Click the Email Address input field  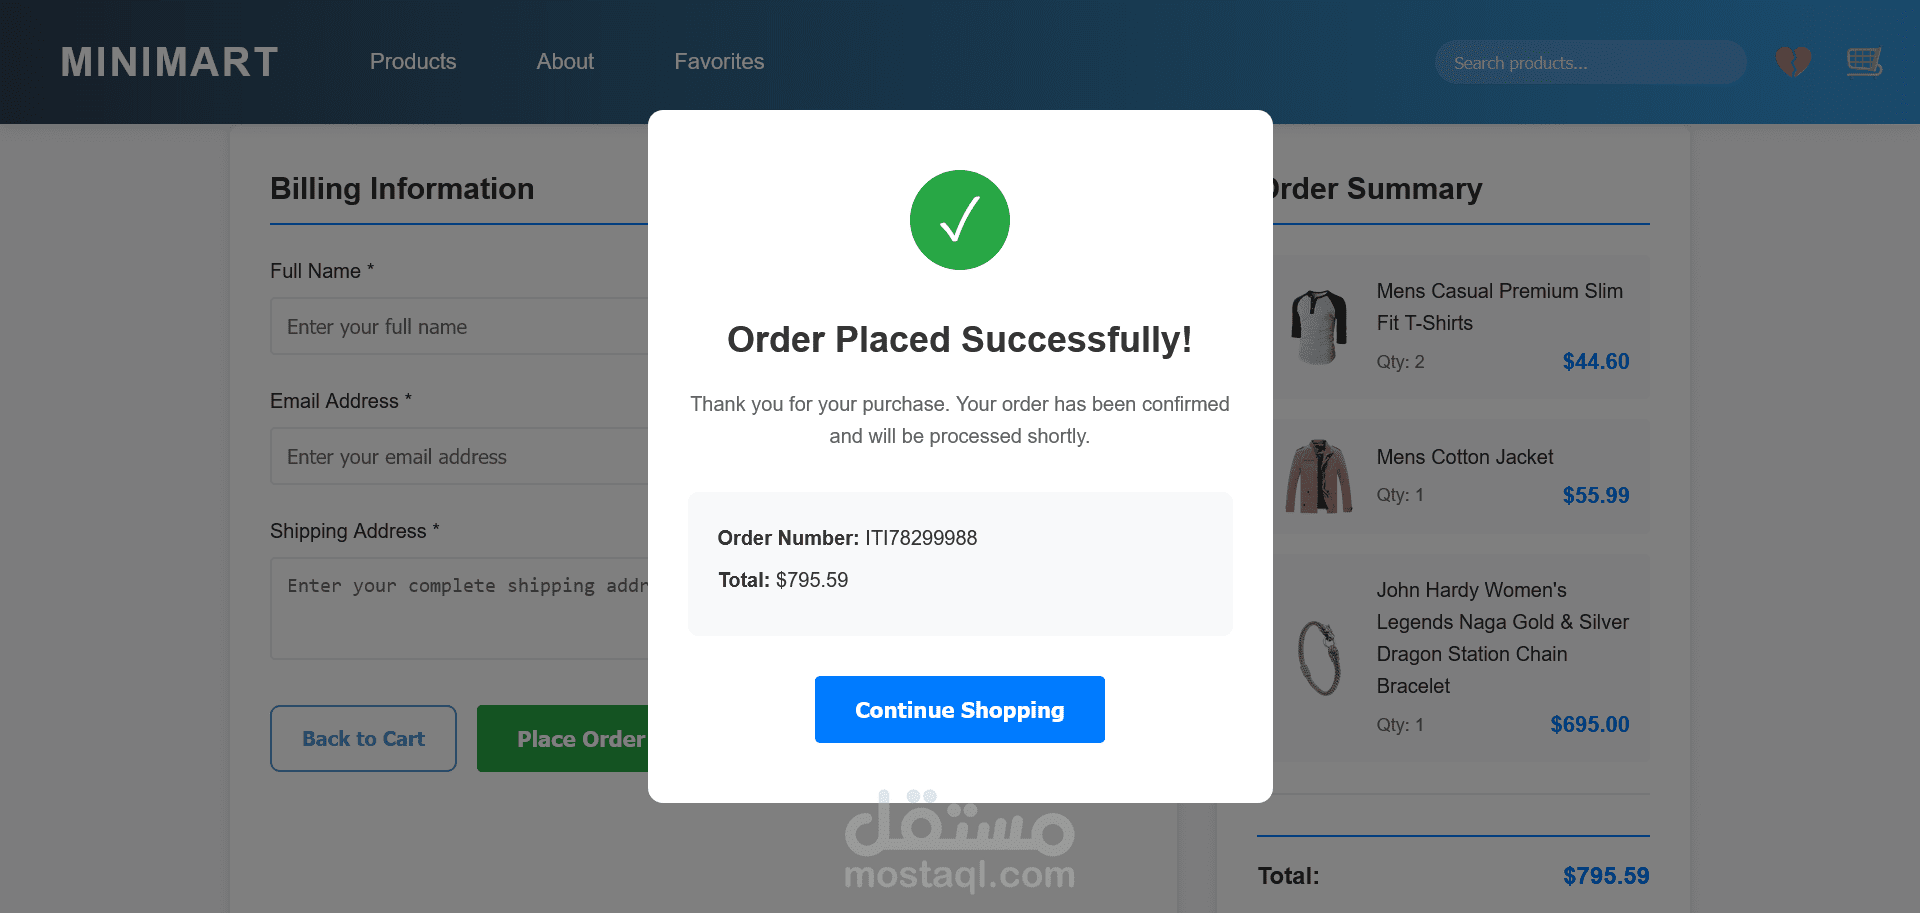pos(460,457)
